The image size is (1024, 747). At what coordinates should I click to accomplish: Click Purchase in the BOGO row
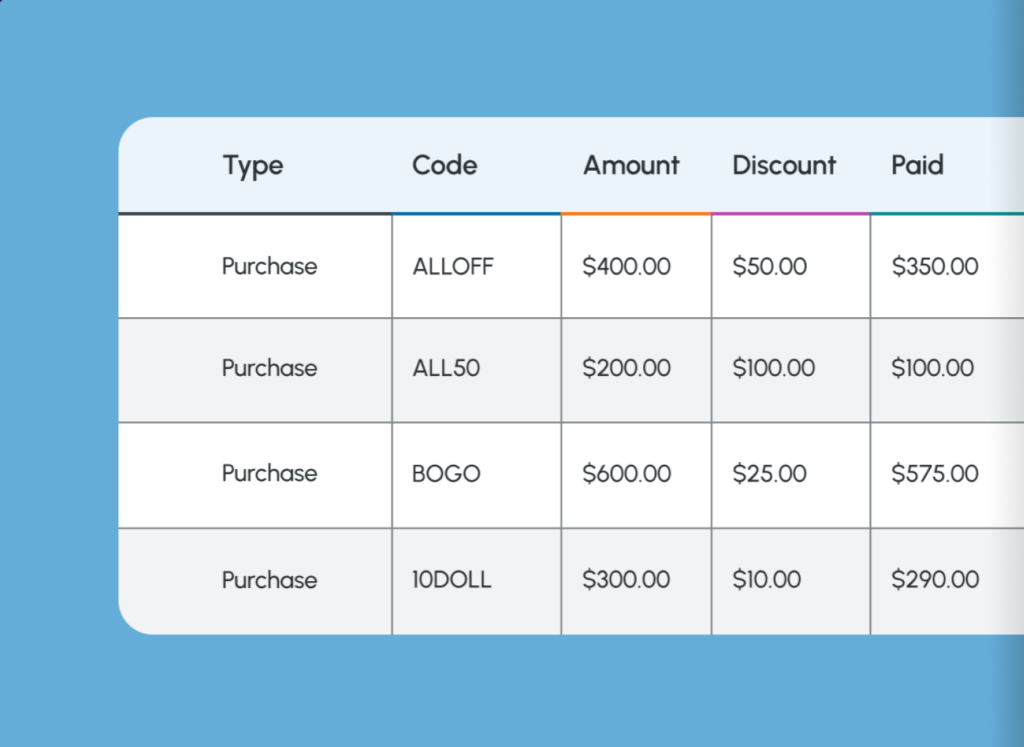click(269, 474)
